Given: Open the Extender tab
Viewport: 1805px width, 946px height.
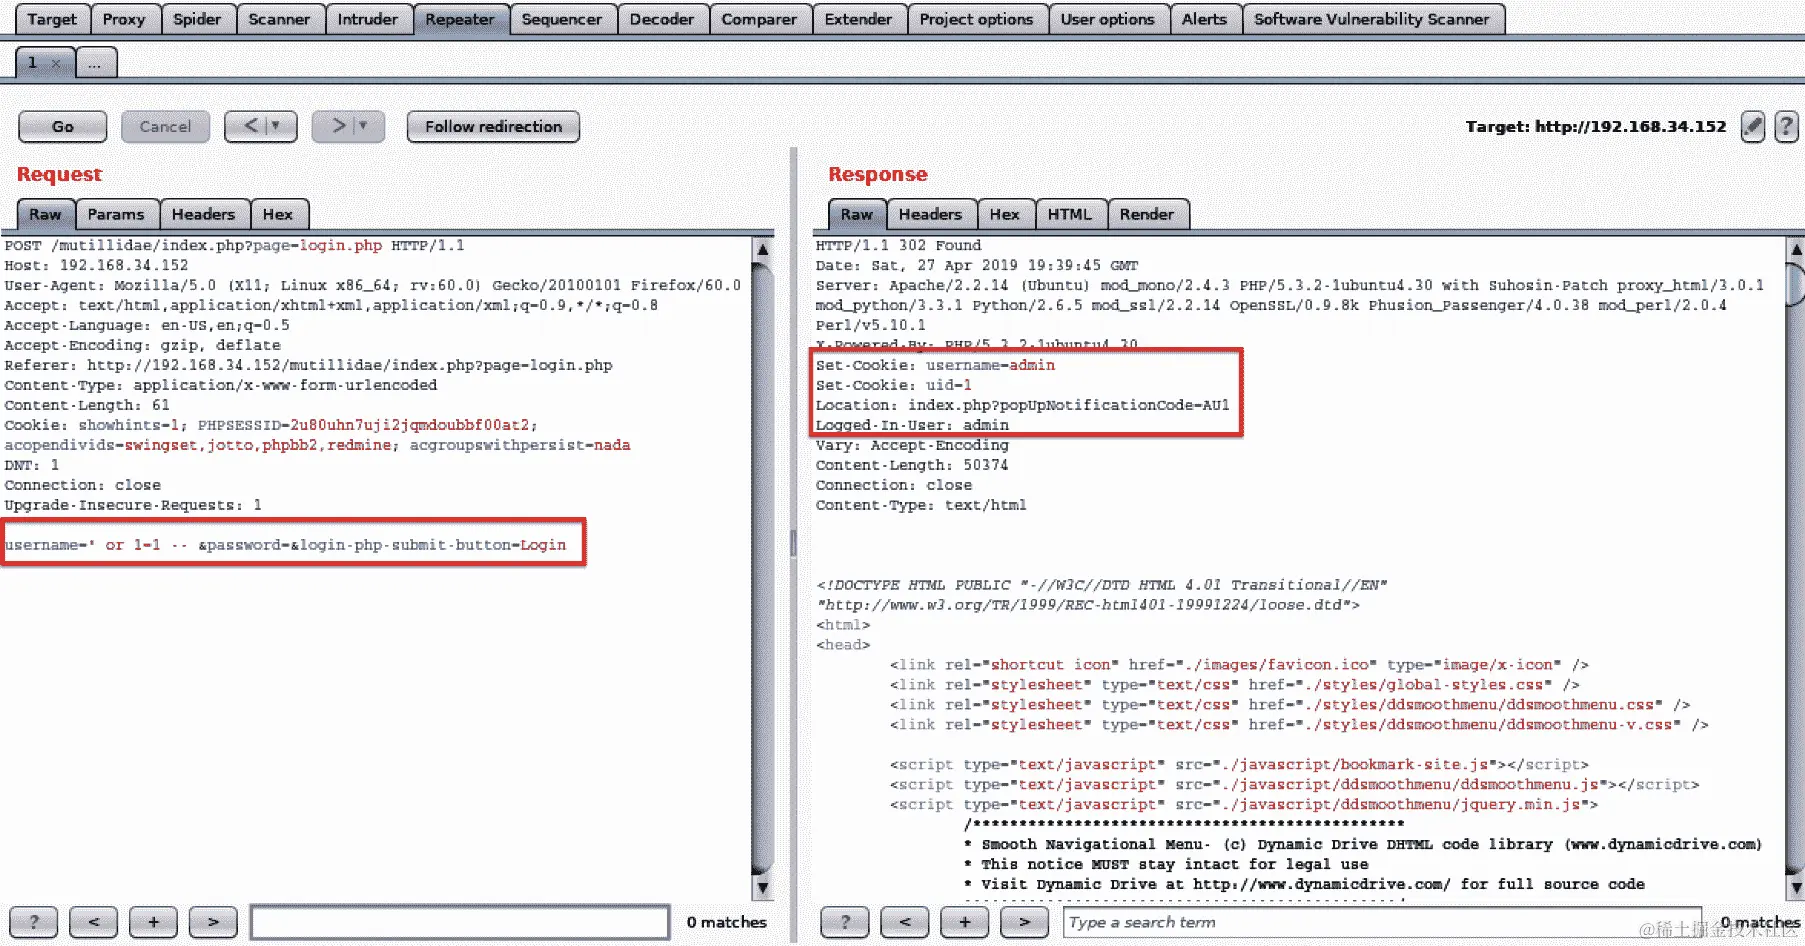Looking at the screenshot, I should click(858, 19).
